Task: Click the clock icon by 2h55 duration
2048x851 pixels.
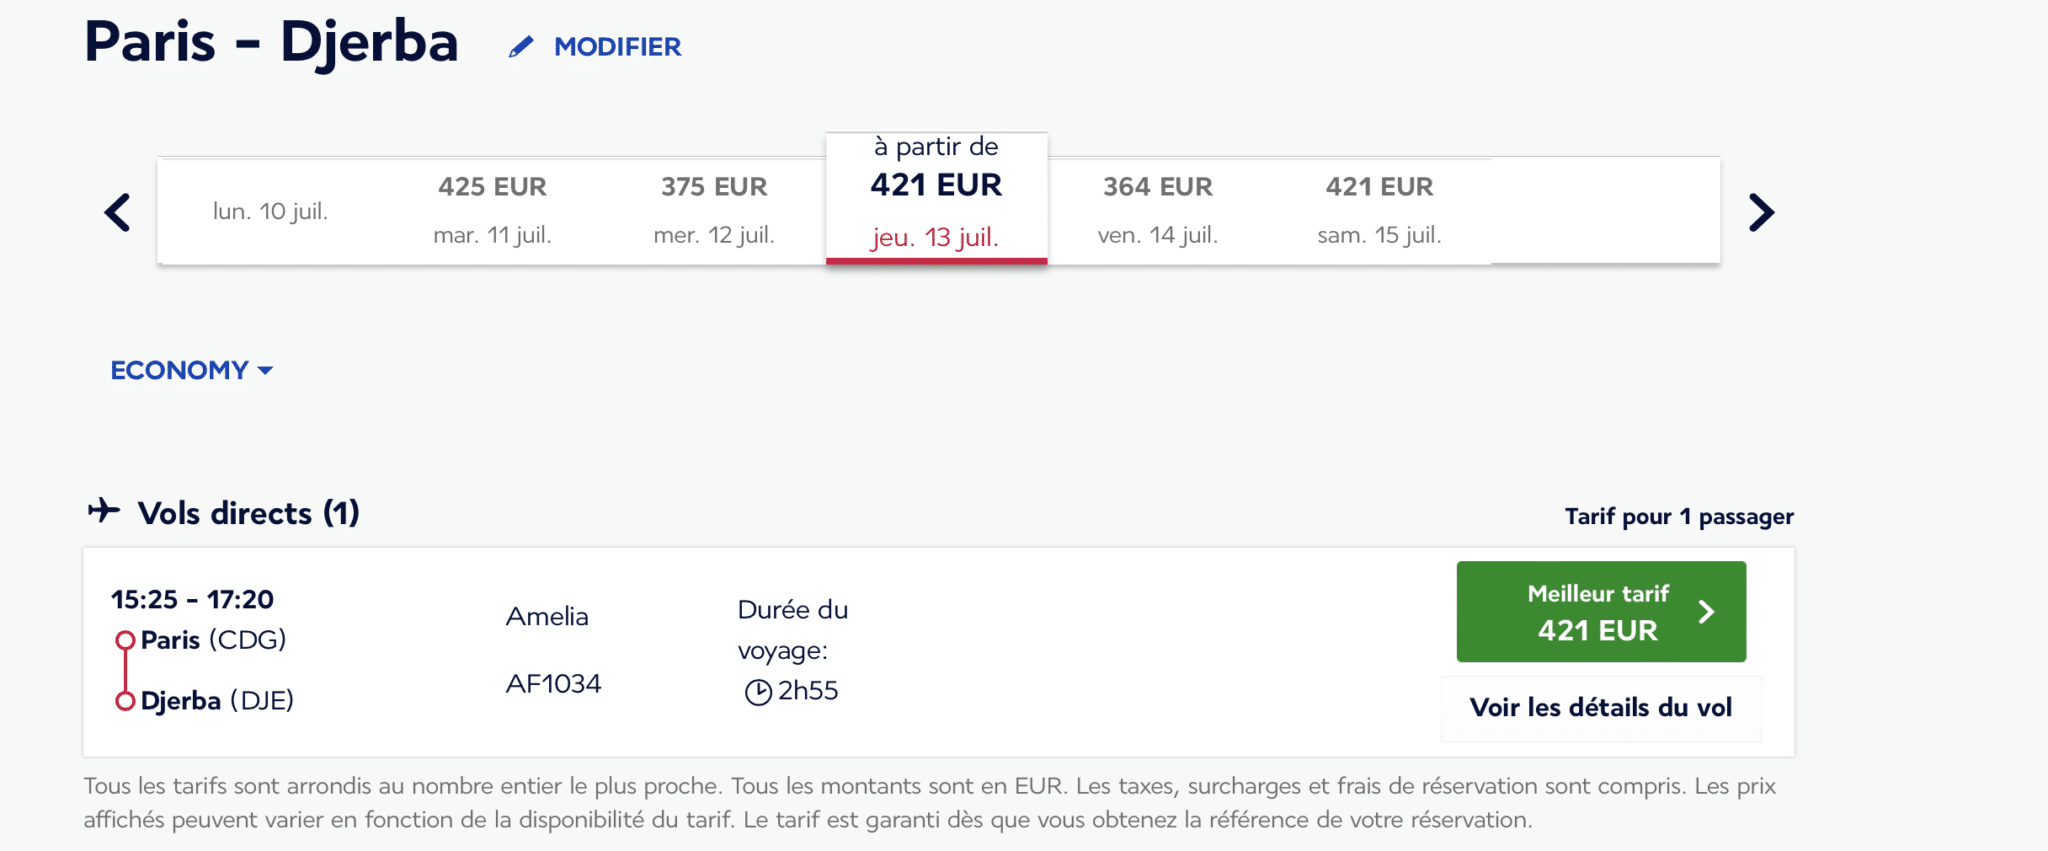Action: [x=758, y=692]
